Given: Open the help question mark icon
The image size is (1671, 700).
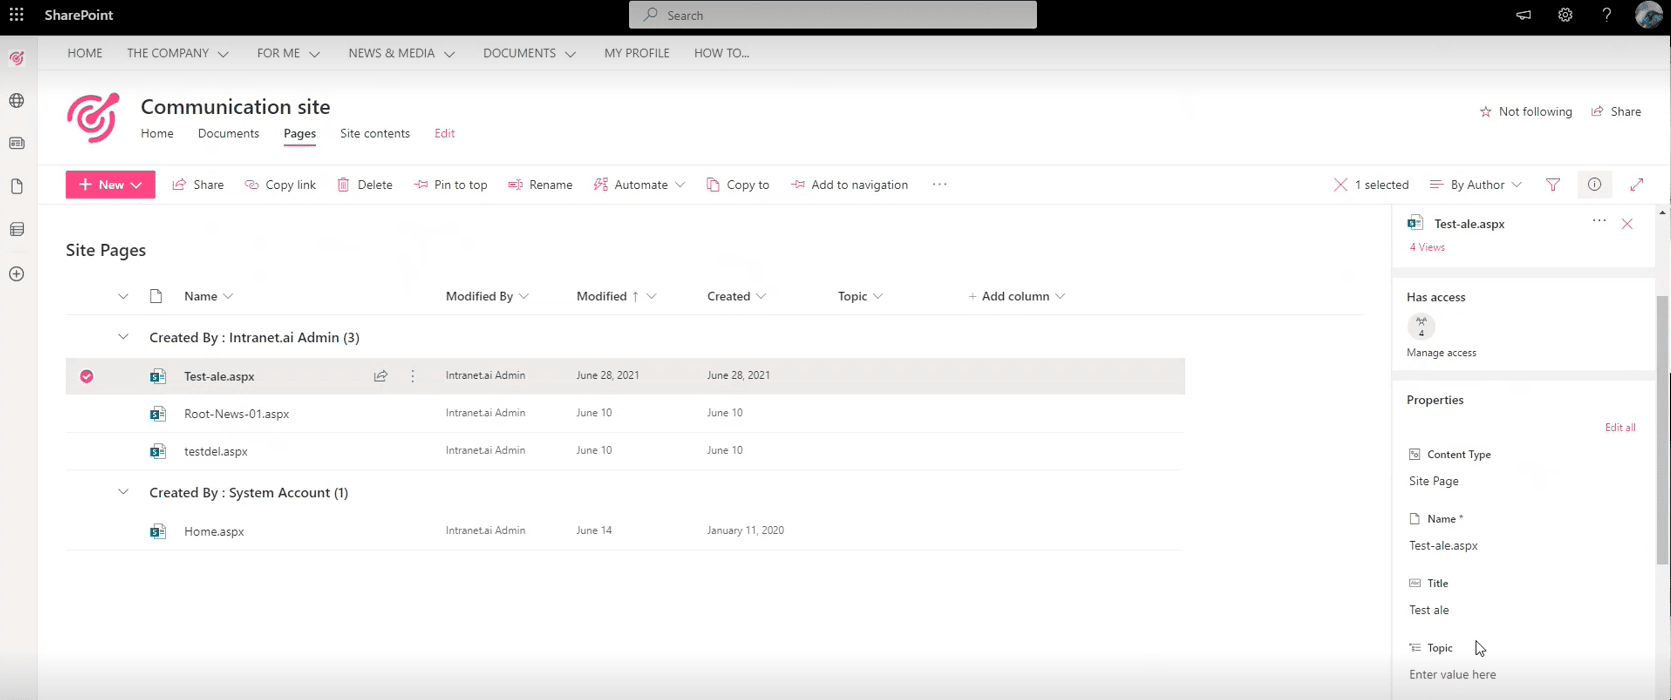Looking at the screenshot, I should coord(1607,15).
